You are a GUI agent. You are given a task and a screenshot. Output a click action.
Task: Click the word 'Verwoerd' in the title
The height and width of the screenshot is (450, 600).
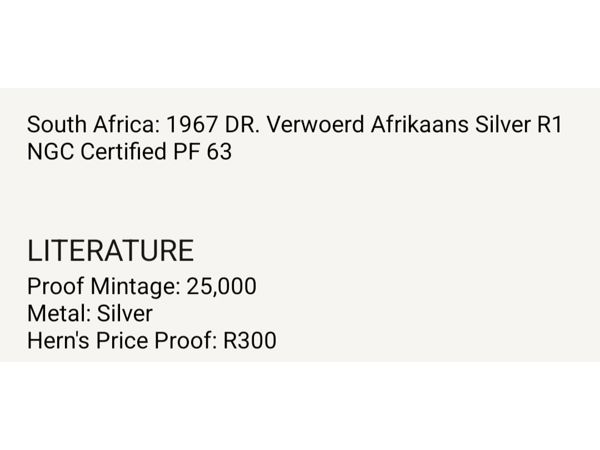pyautogui.click(x=315, y=125)
